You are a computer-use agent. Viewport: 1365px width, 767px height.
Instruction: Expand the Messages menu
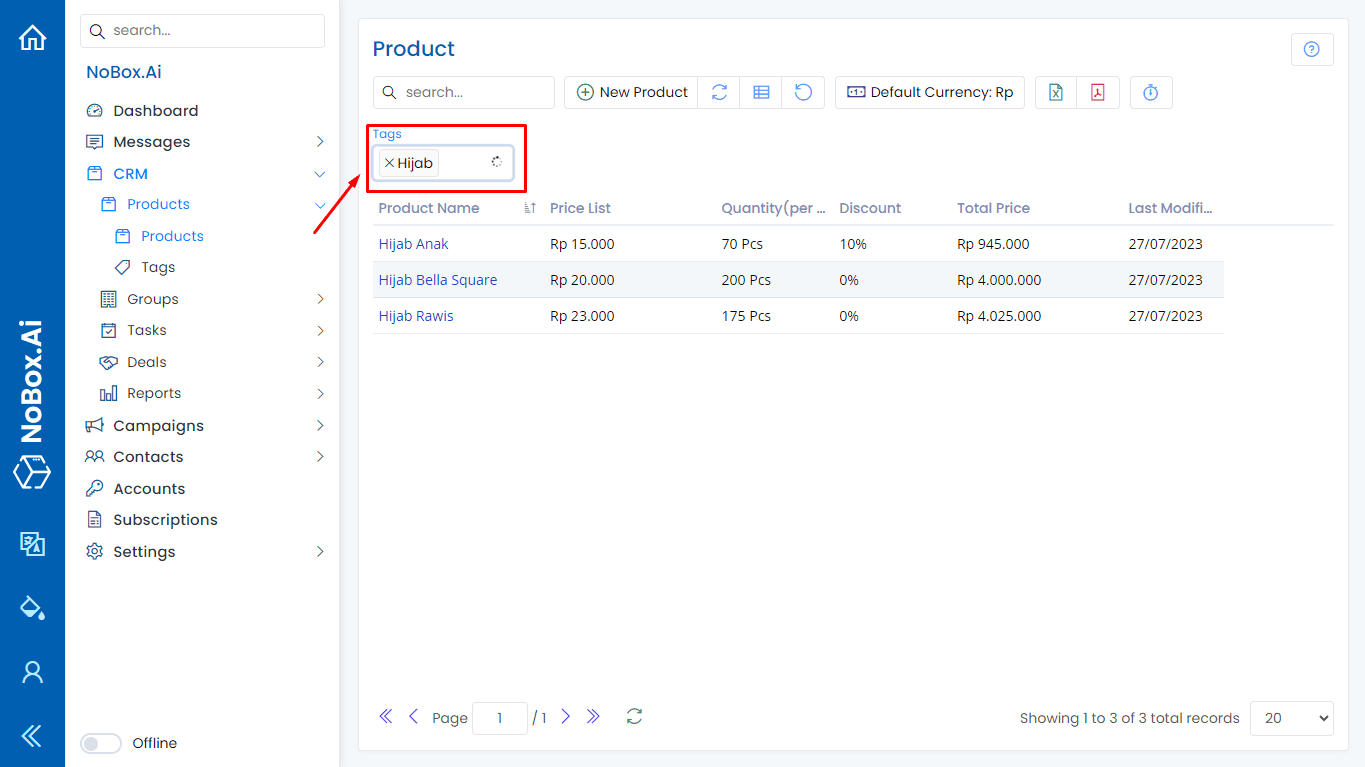(x=320, y=141)
